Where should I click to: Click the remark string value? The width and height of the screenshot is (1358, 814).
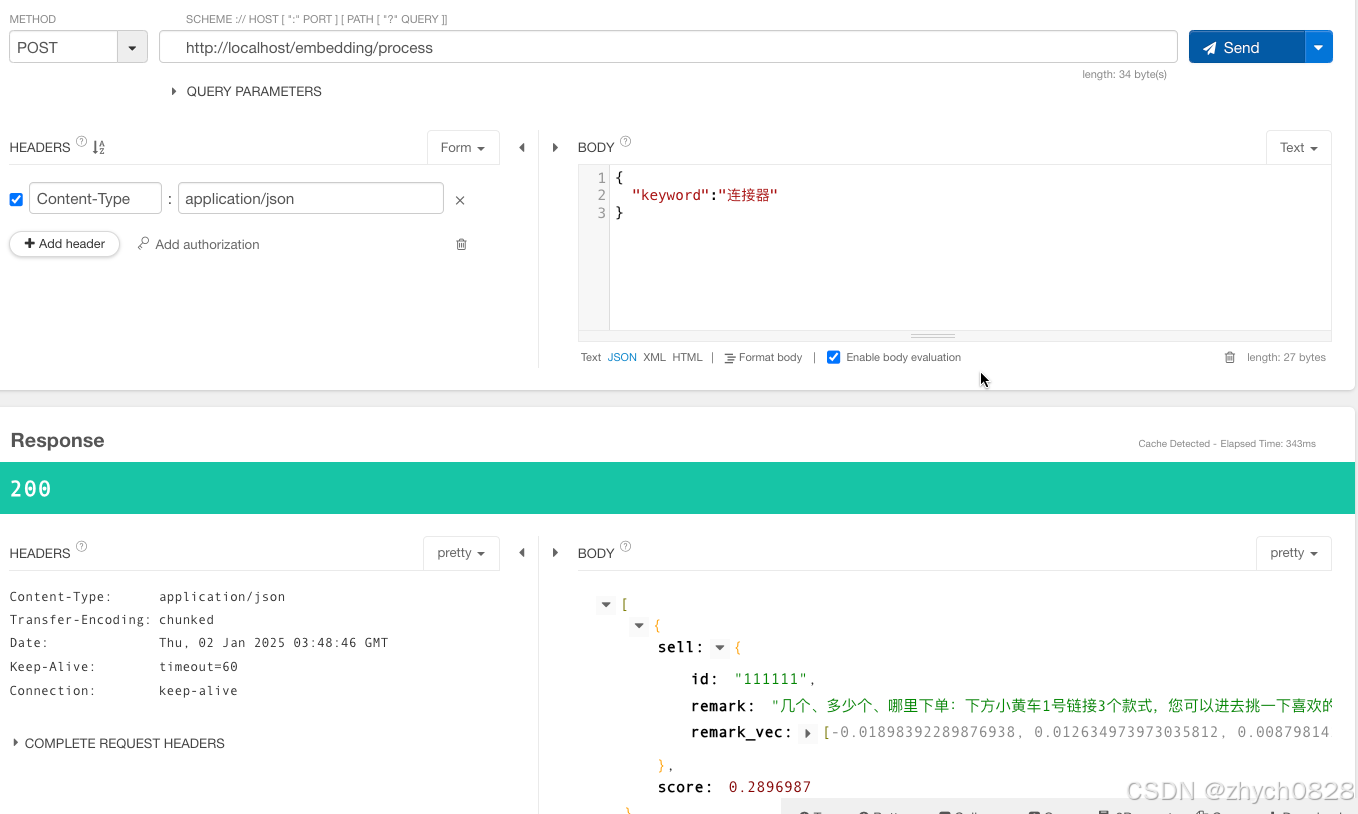tap(1051, 706)
